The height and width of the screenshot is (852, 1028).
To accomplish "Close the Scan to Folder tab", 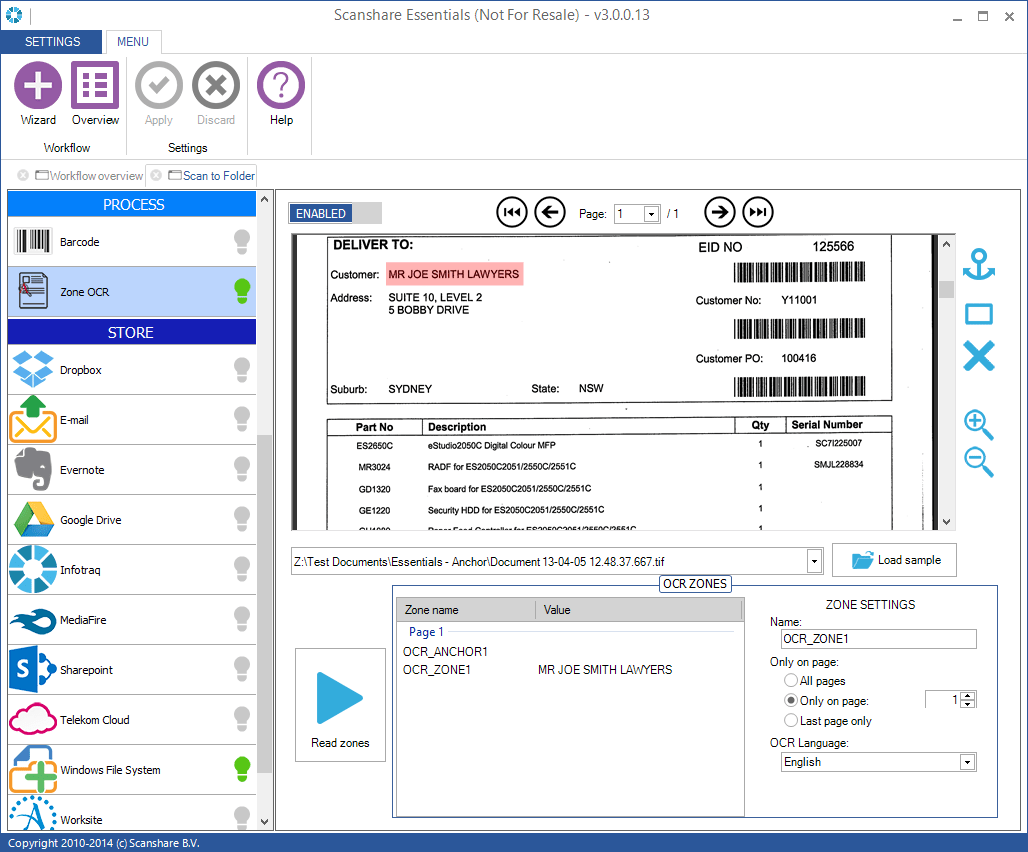I will (156, 176).
